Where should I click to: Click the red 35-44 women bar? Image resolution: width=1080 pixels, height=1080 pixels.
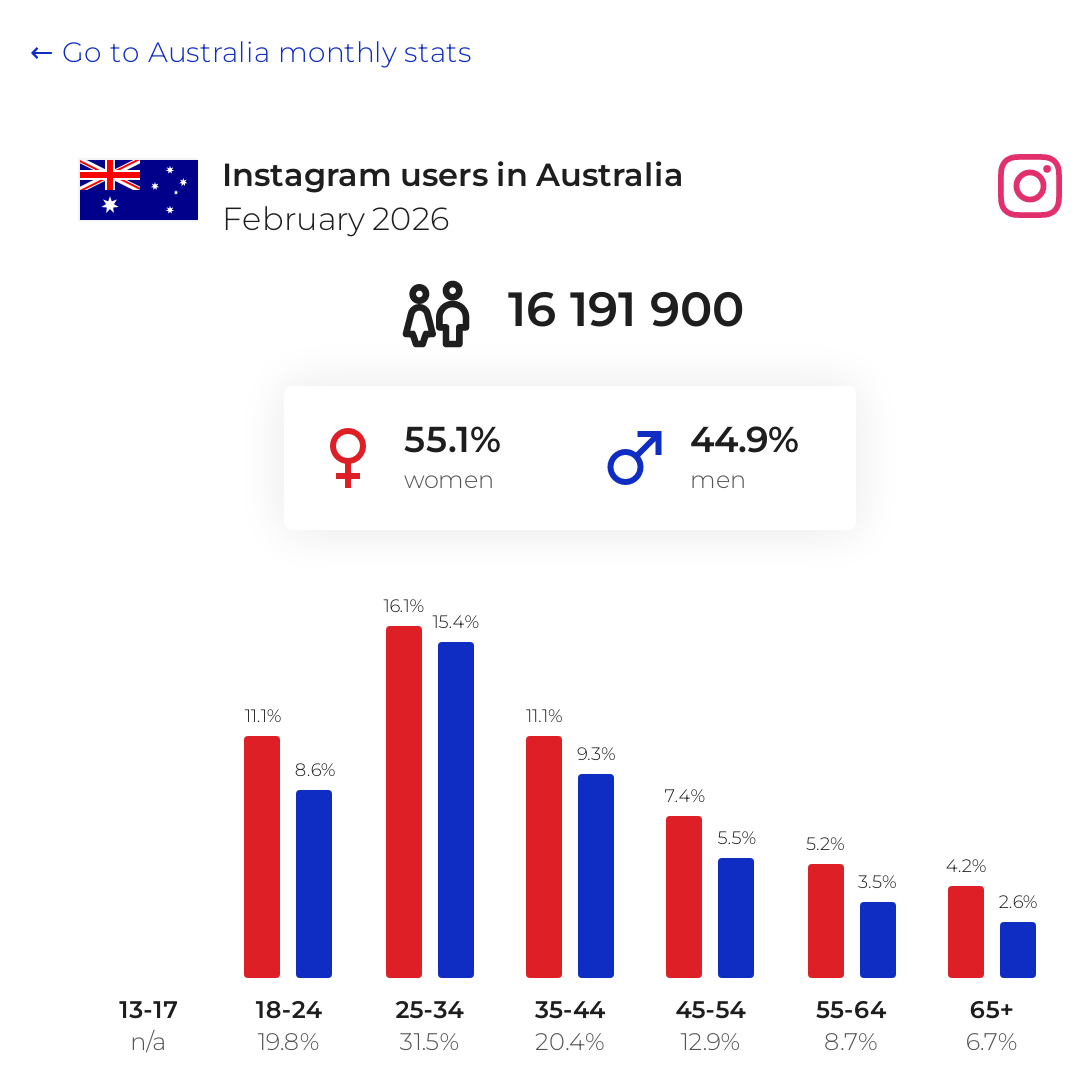(x=544, y=857)
